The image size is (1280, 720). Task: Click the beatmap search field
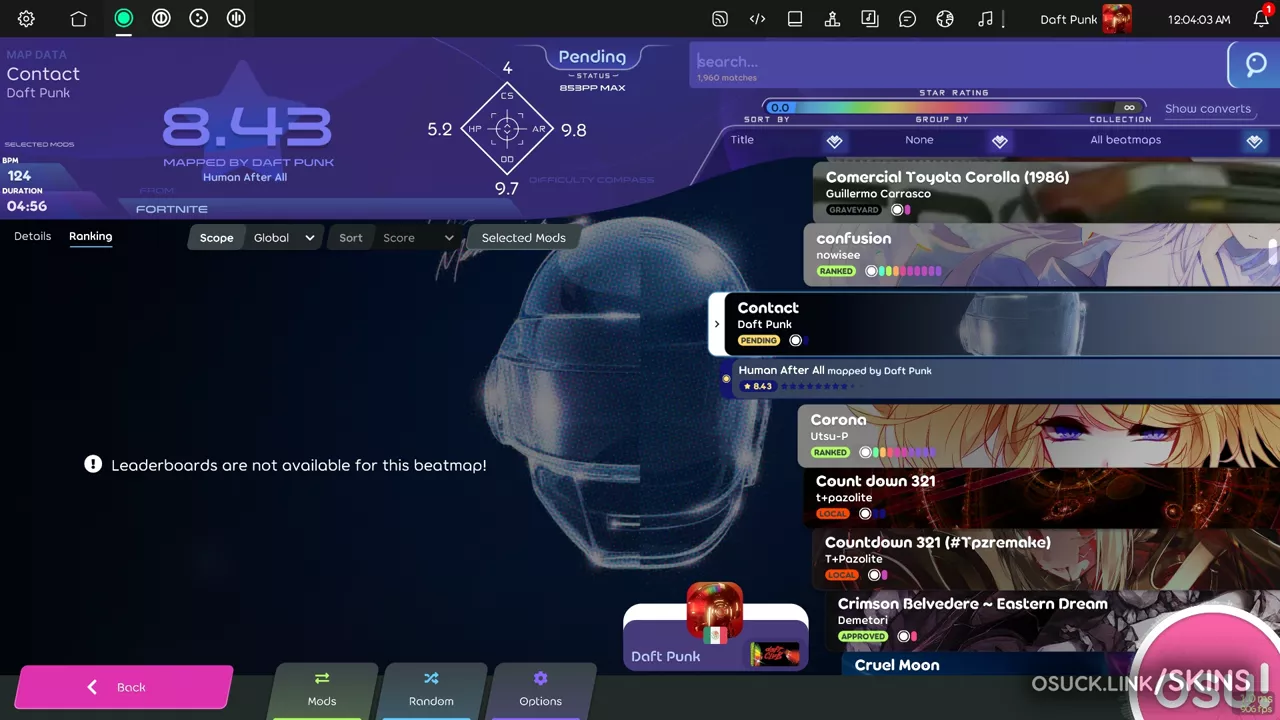957,66
